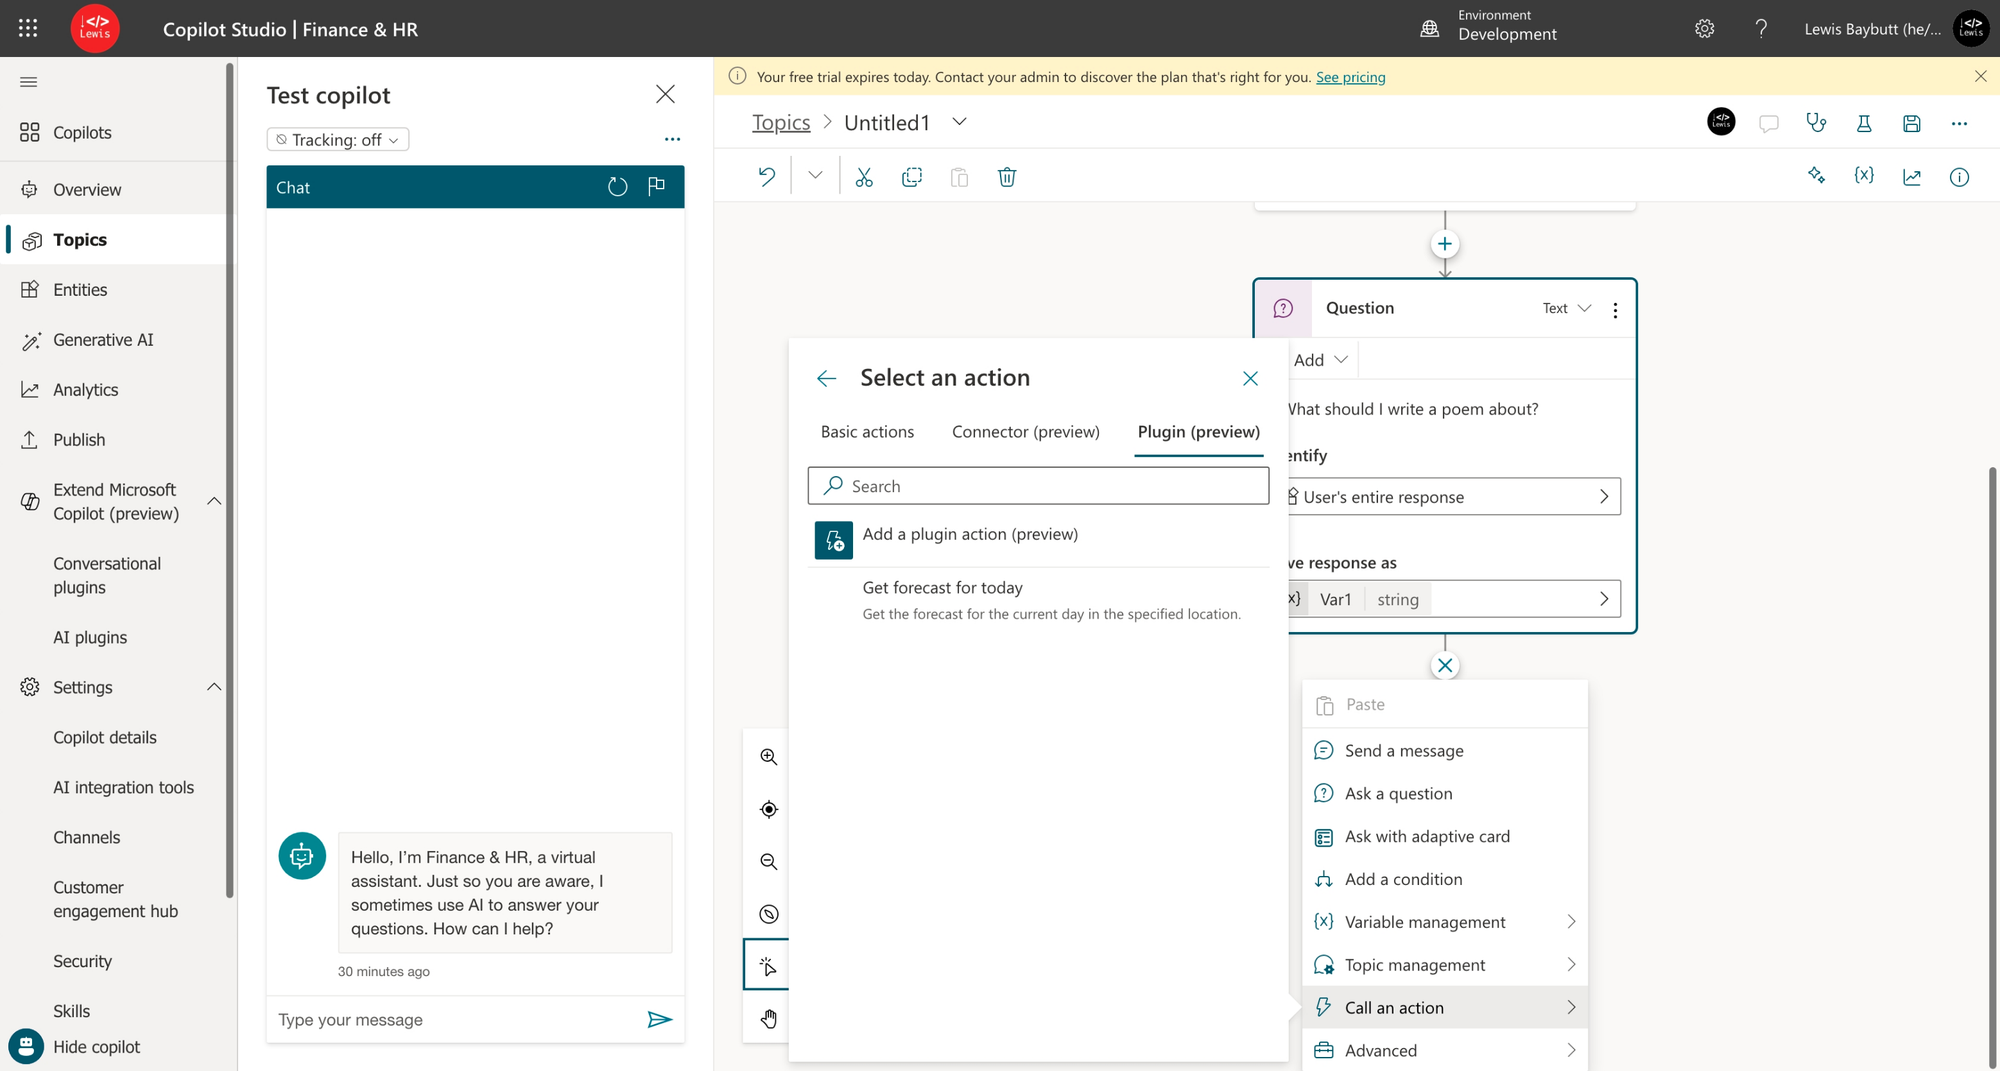The width and height of the screenshot is (2000, 1071).
Task: Follow the See pricing link
Action: pyautogui.click(x=1350, y=77)
